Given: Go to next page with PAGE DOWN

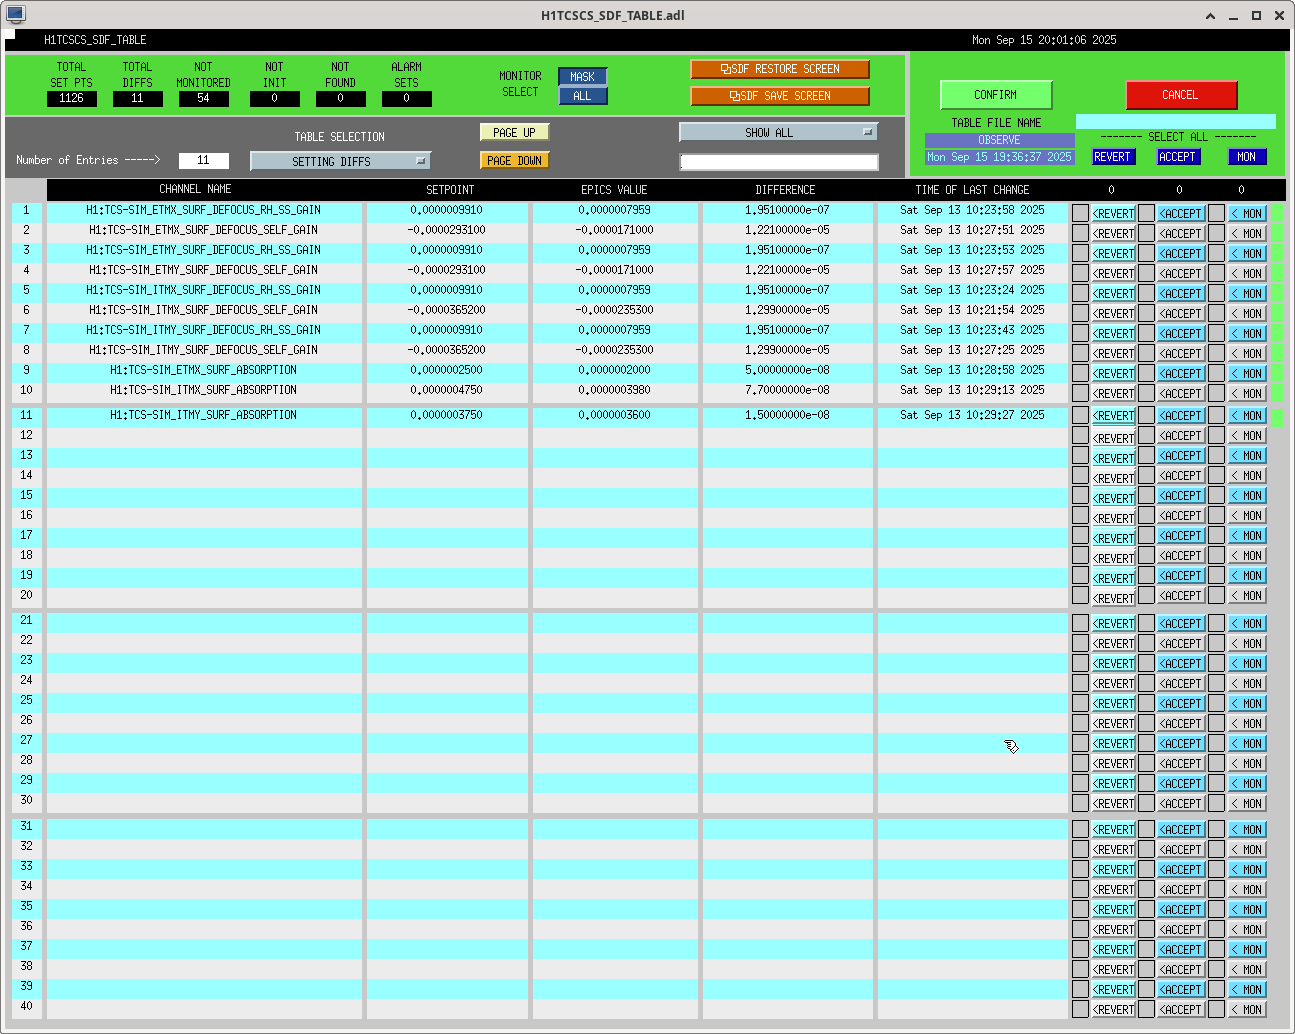Looking at the screenshot, I should [514, 160].
